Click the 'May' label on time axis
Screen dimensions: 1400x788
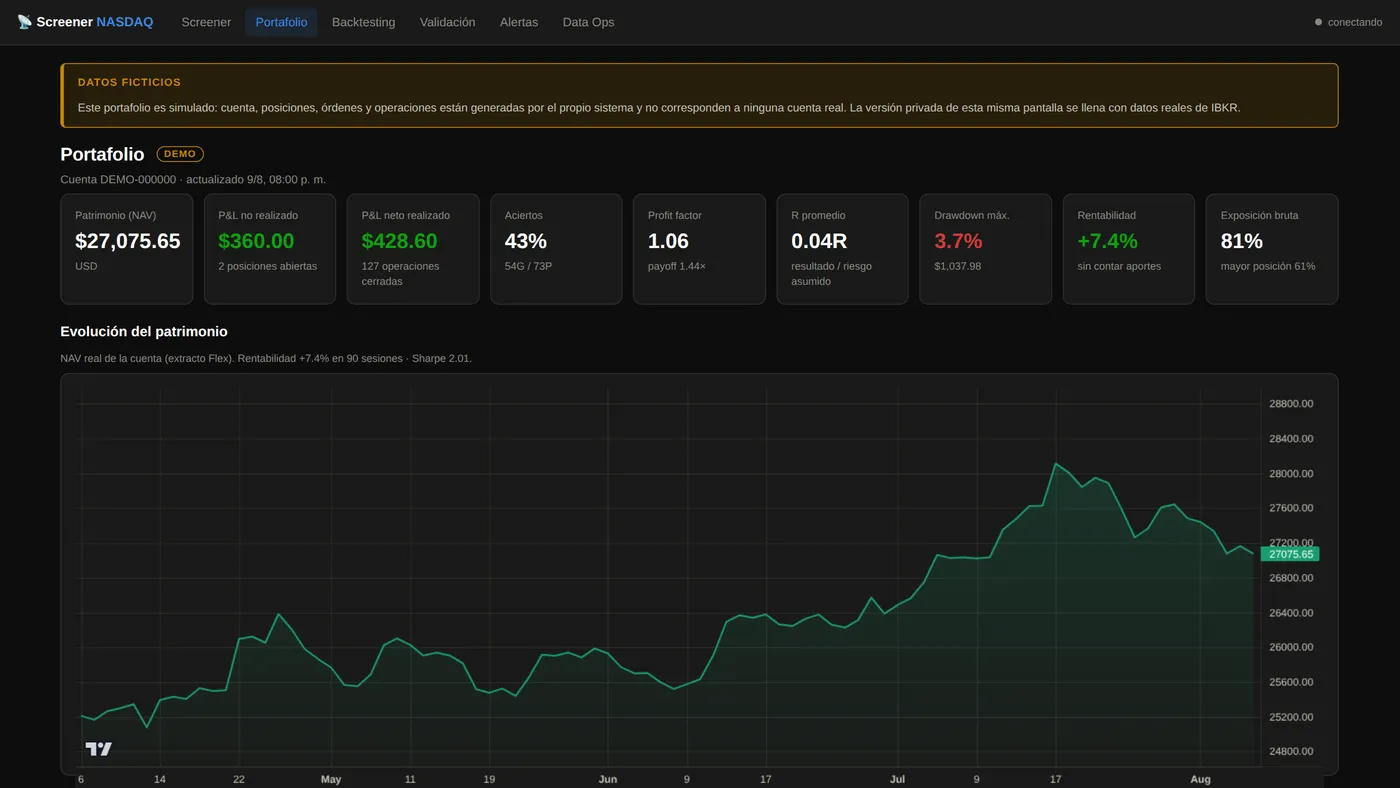(x=331, y=779)
